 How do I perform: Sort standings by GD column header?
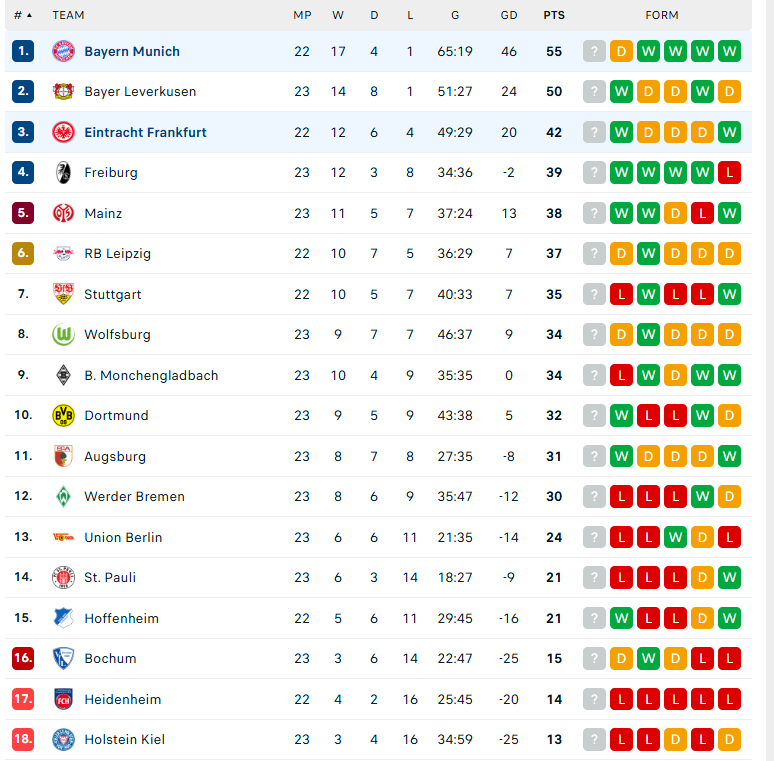pyautogui.click(x=509, y=15)
